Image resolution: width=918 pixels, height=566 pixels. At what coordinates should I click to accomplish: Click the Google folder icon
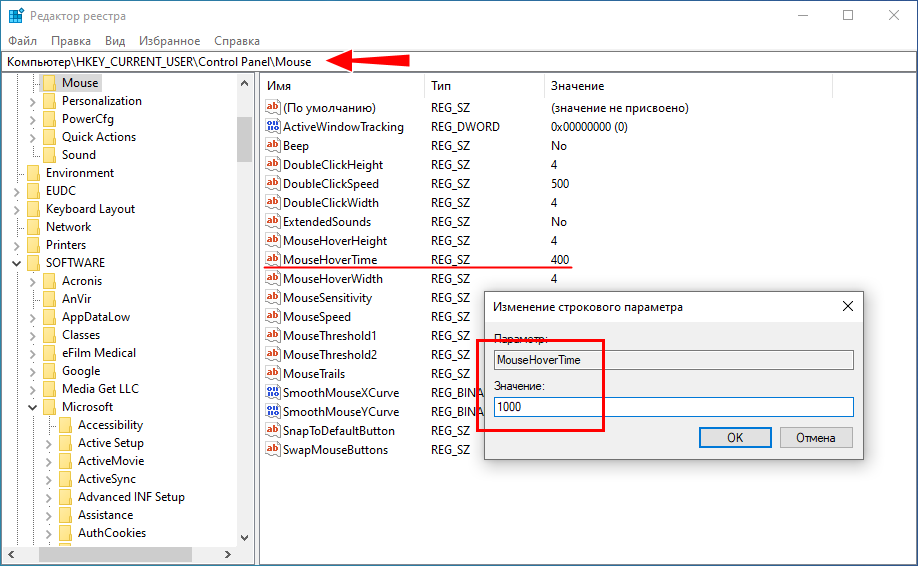point(50,371)
